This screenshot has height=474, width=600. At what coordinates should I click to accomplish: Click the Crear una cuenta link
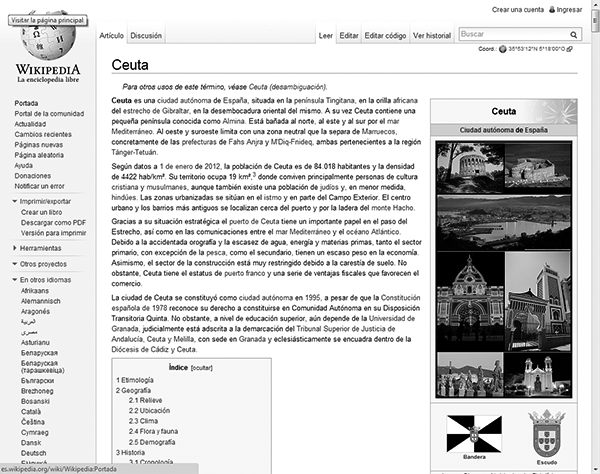(x=518, y=9)
